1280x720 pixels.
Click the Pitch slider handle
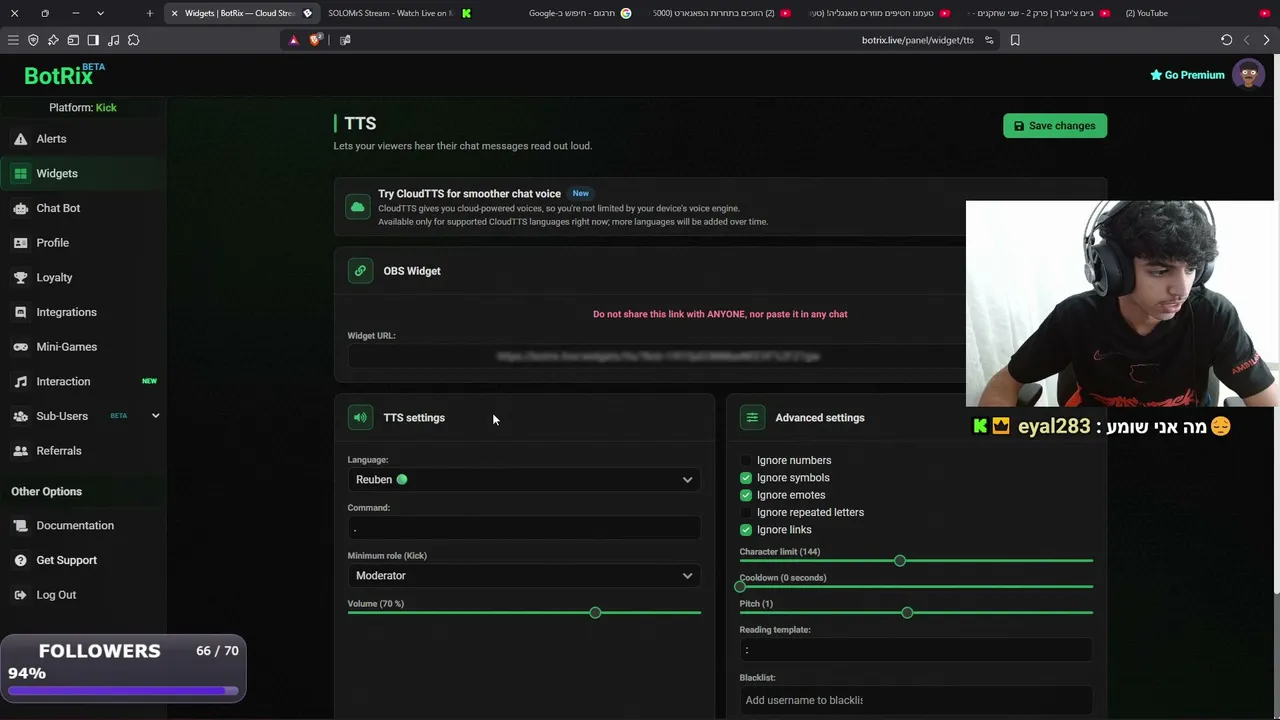907,612
